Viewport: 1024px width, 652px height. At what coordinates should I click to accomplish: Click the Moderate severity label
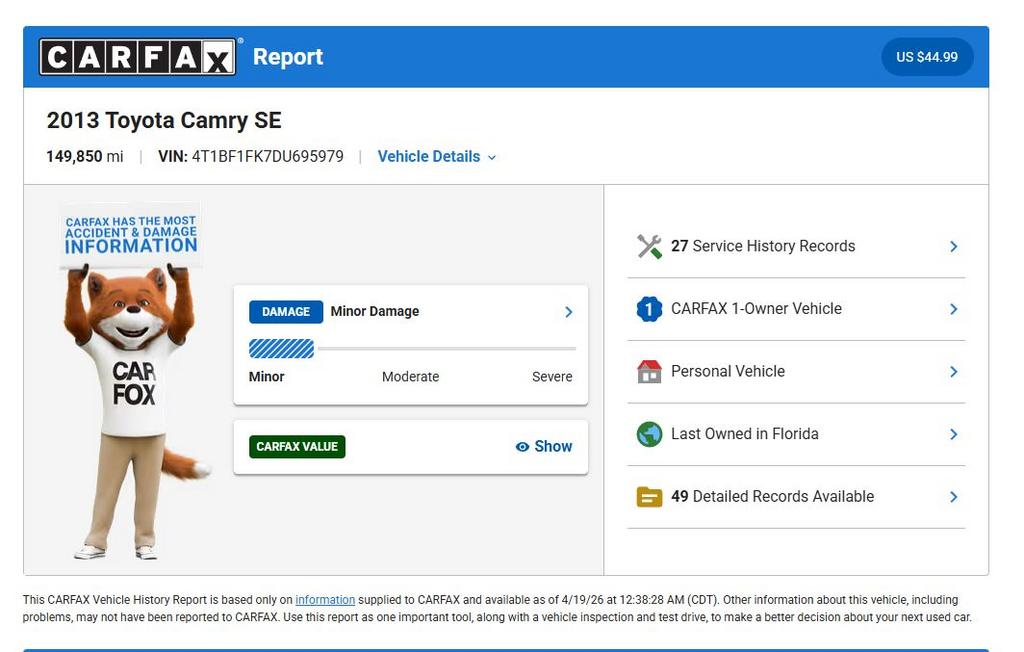(410, 377)
